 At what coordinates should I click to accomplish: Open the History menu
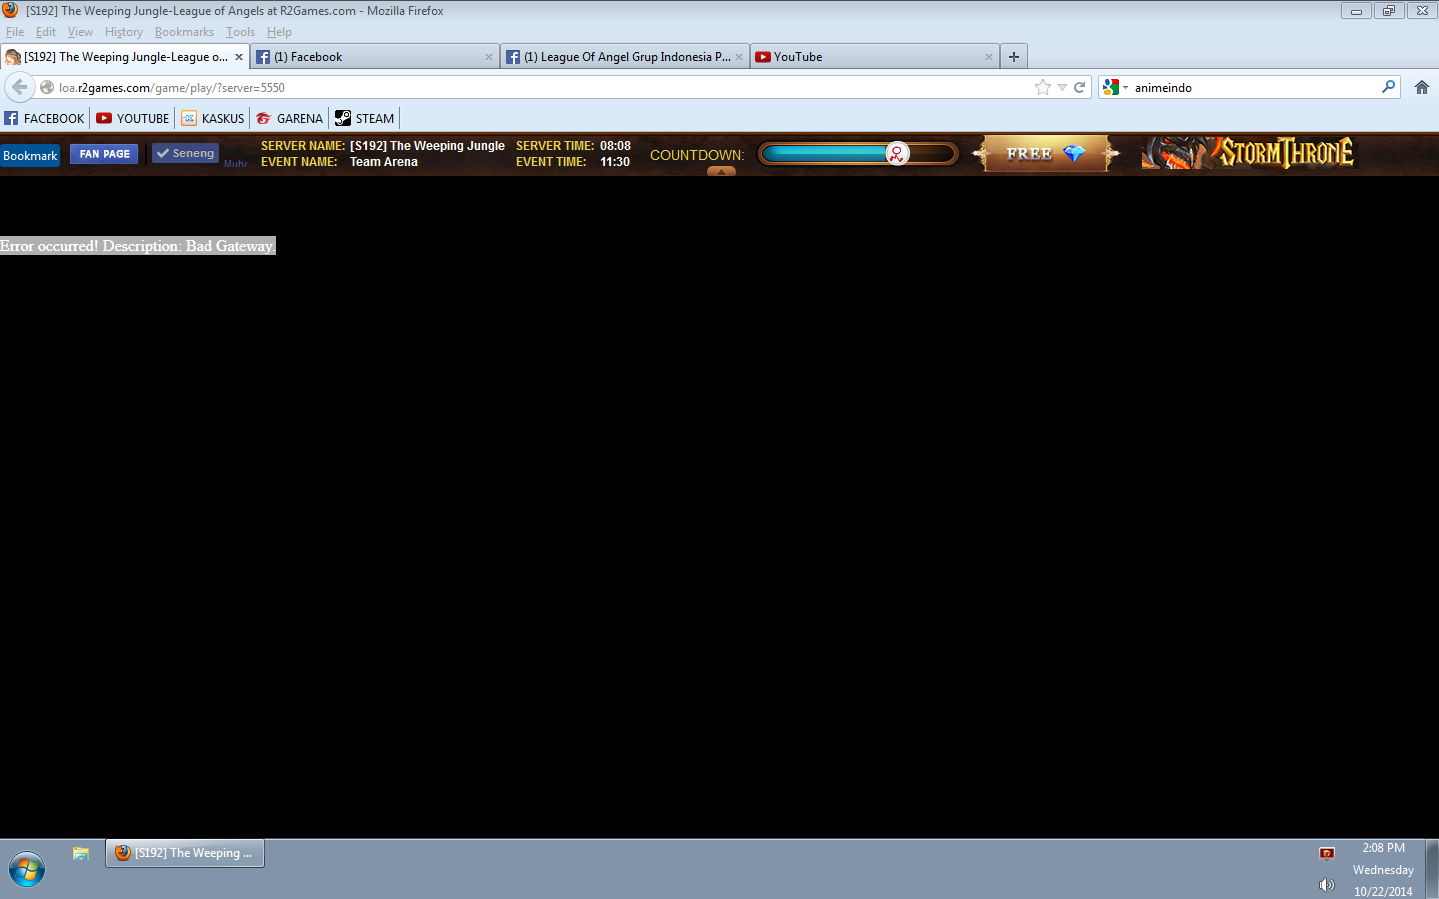click(x=124, y=32)
